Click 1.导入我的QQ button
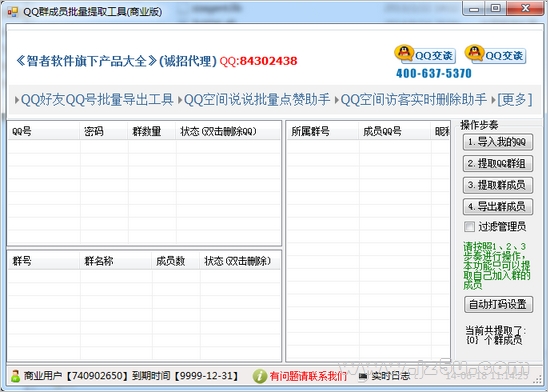548x392 pixels. point(498,142)
